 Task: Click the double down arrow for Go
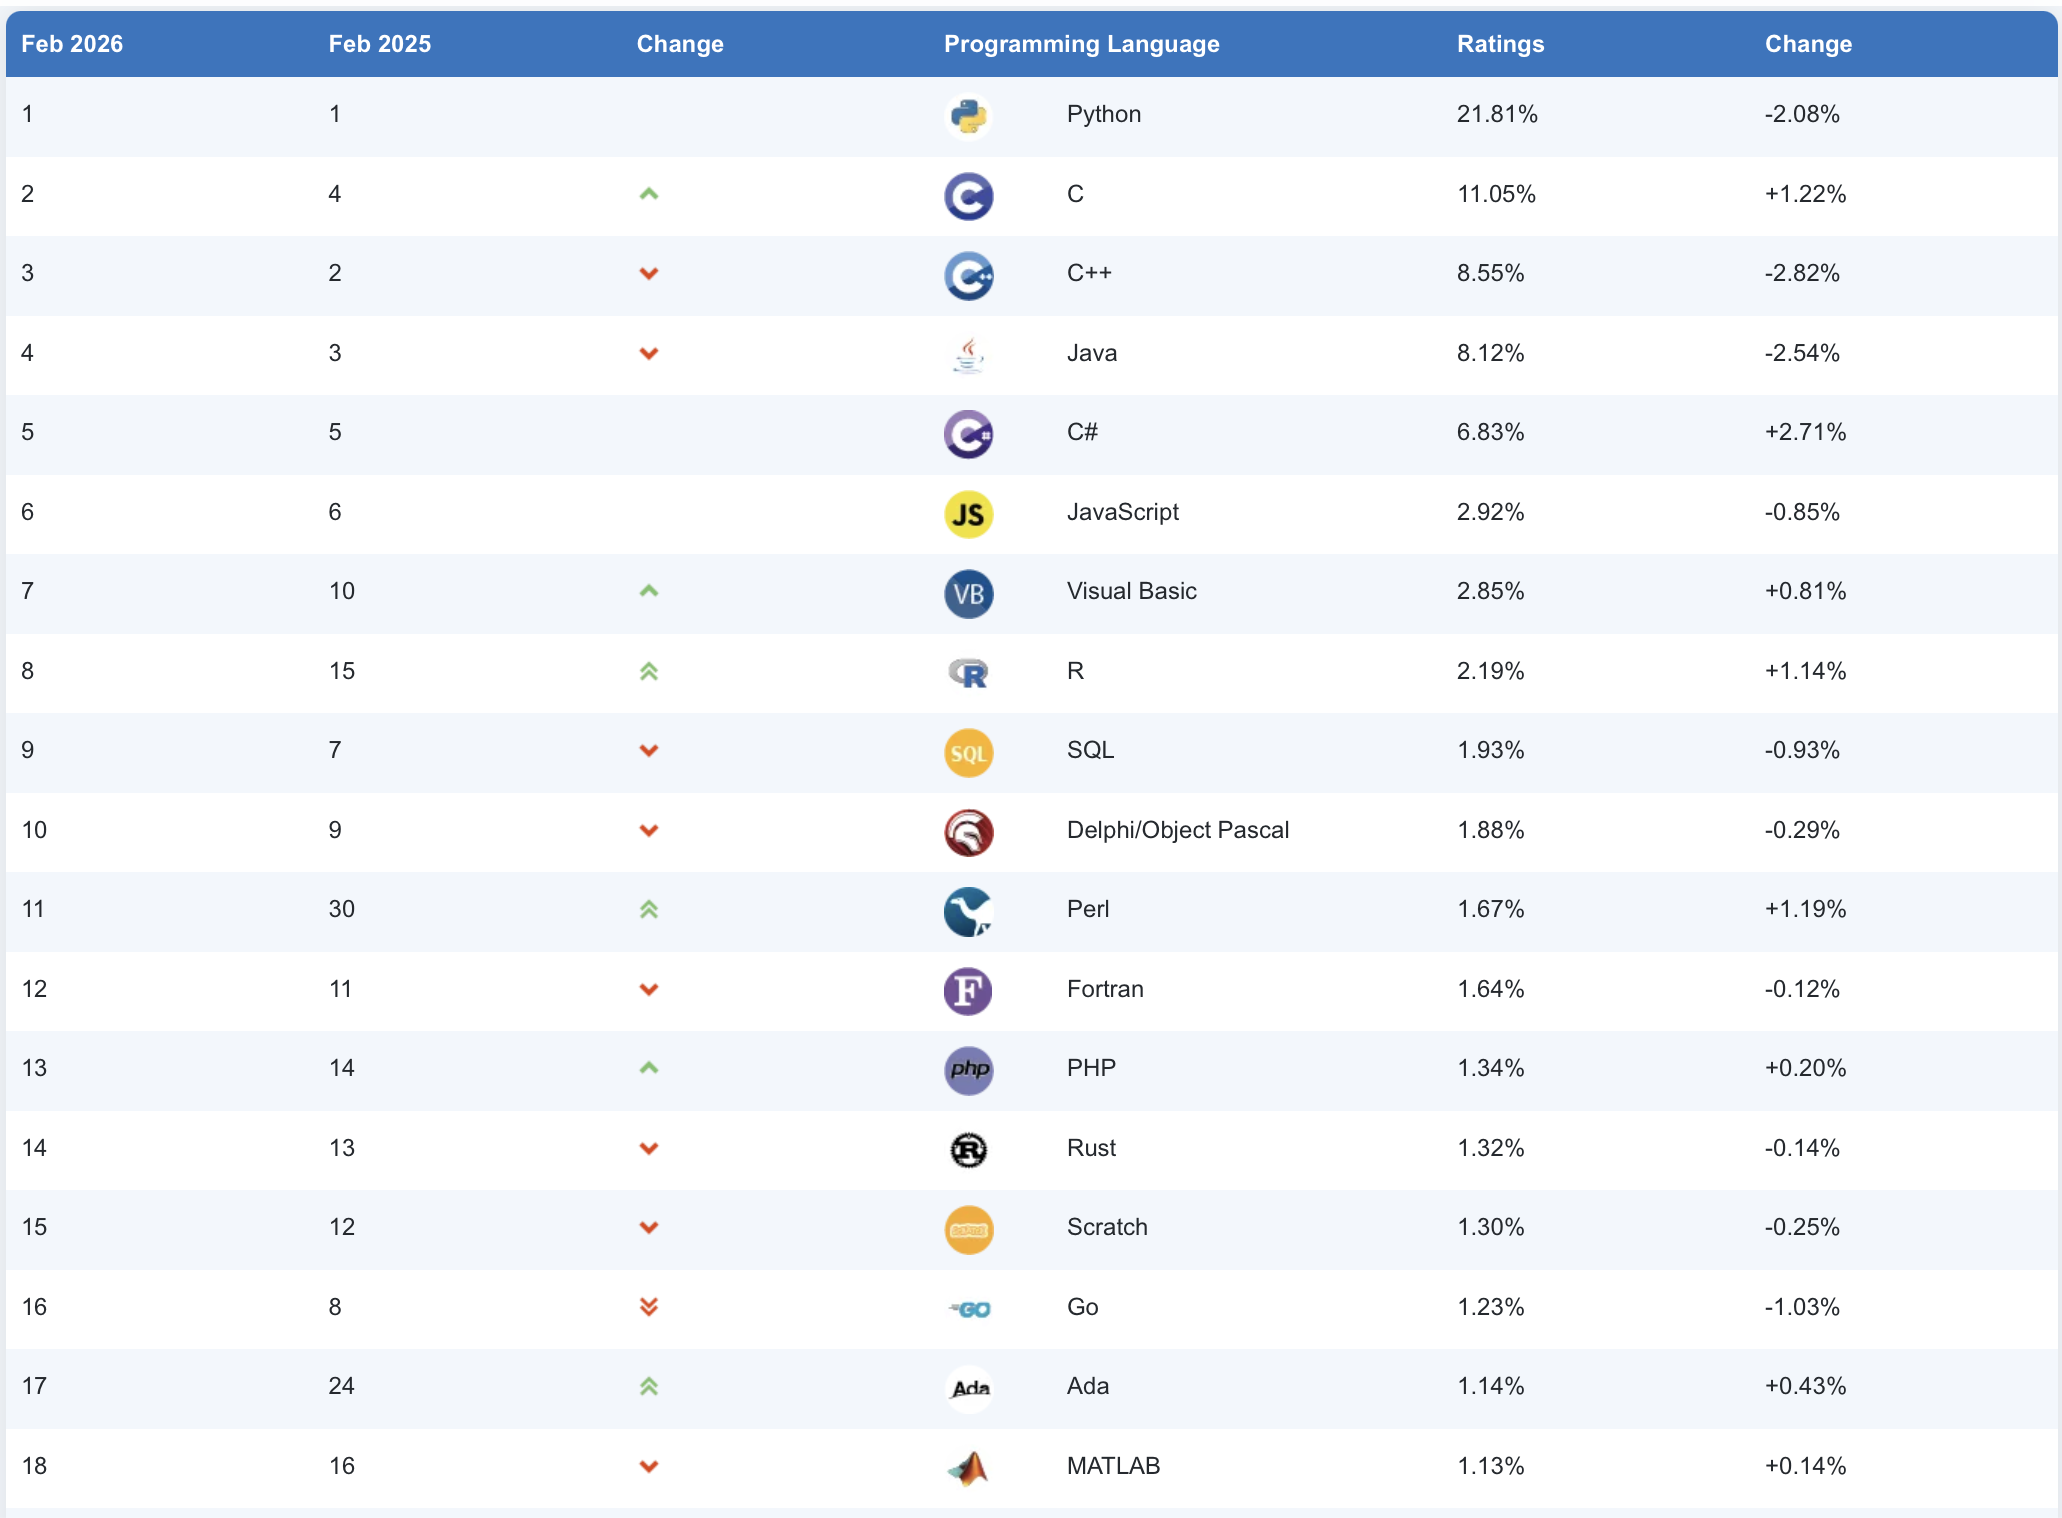(649, 1307)
